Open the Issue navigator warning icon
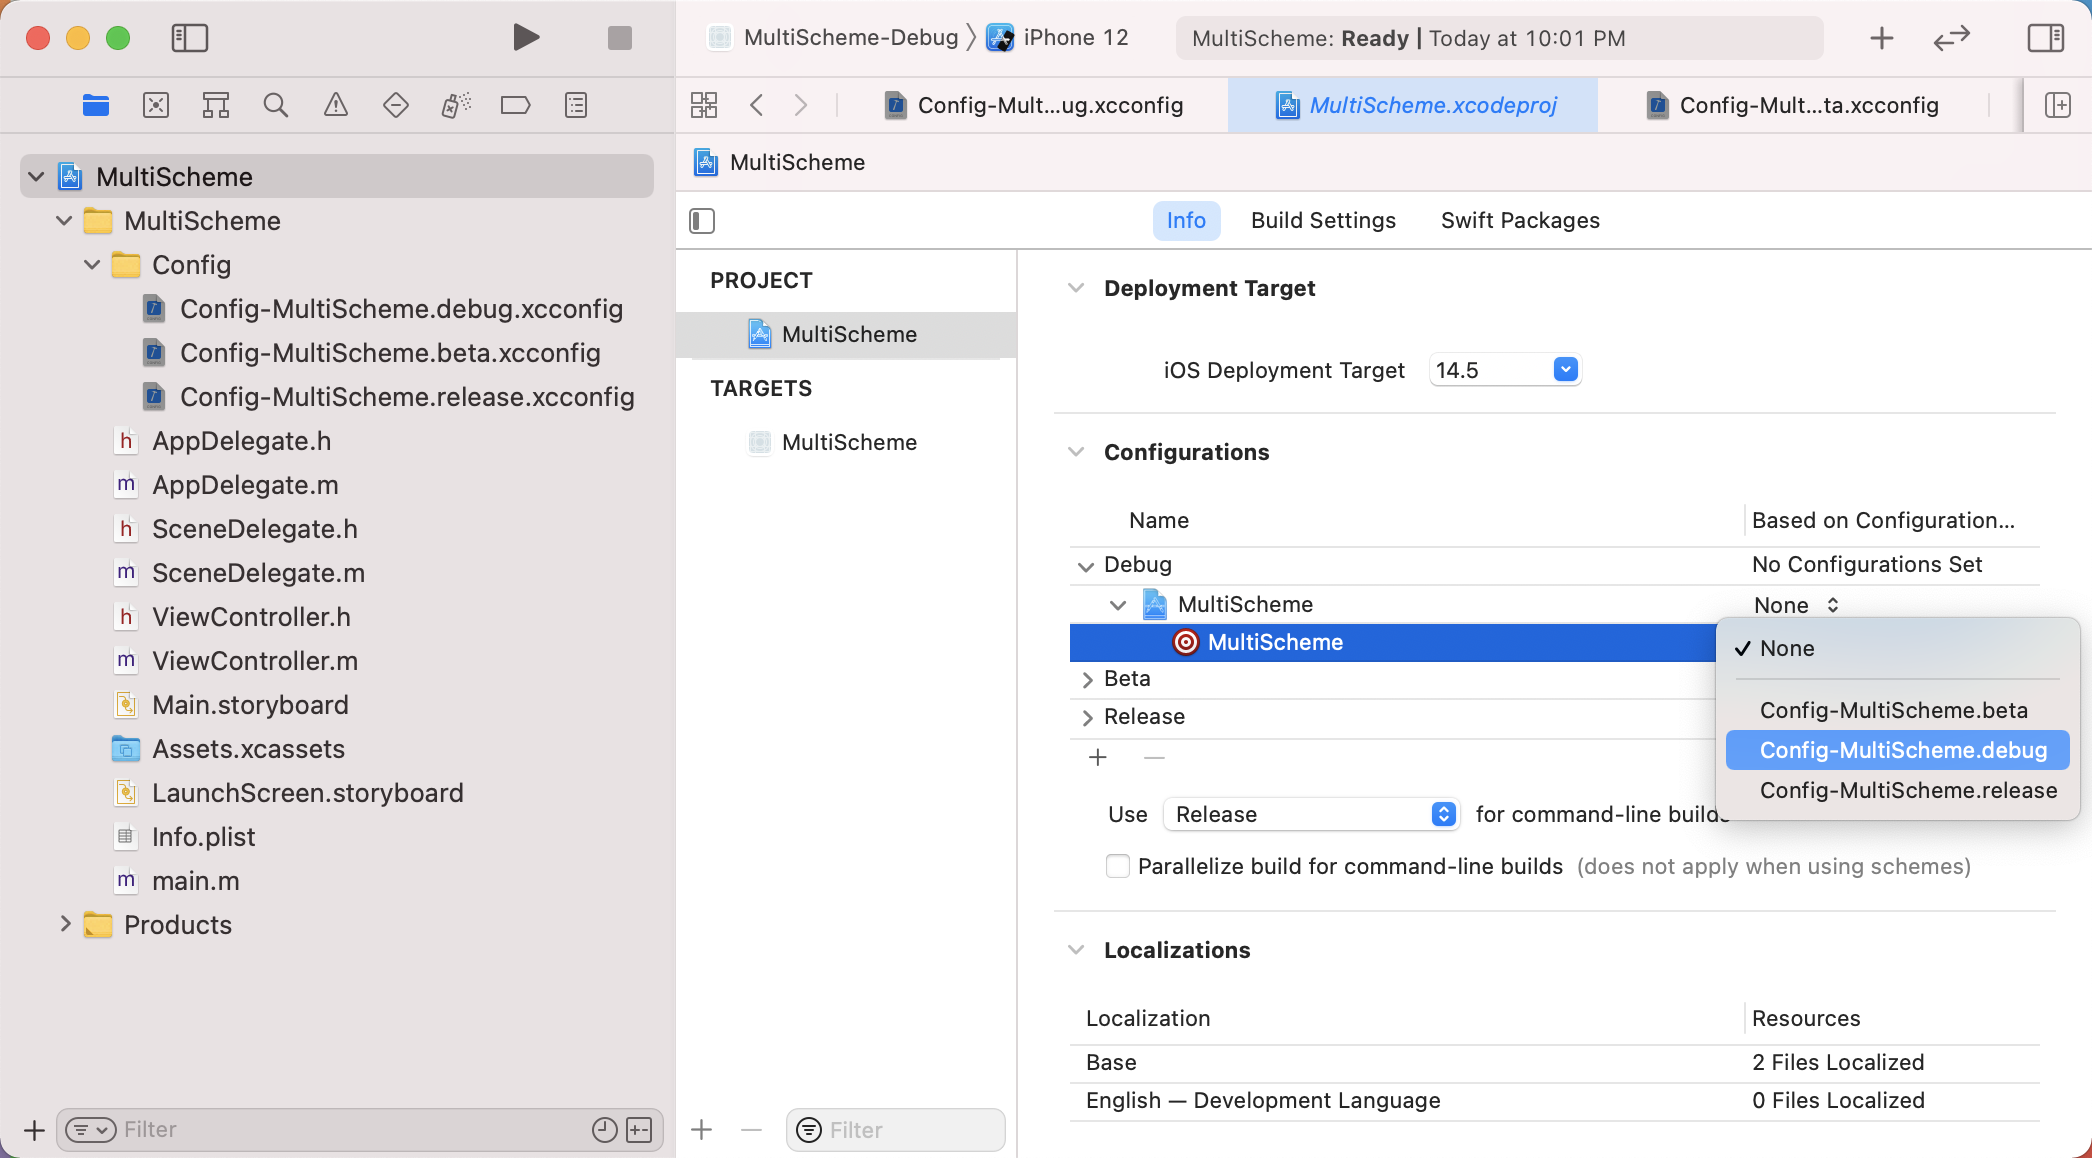The width and height of the screenshot is (2092, 1158). pos(336,105)
